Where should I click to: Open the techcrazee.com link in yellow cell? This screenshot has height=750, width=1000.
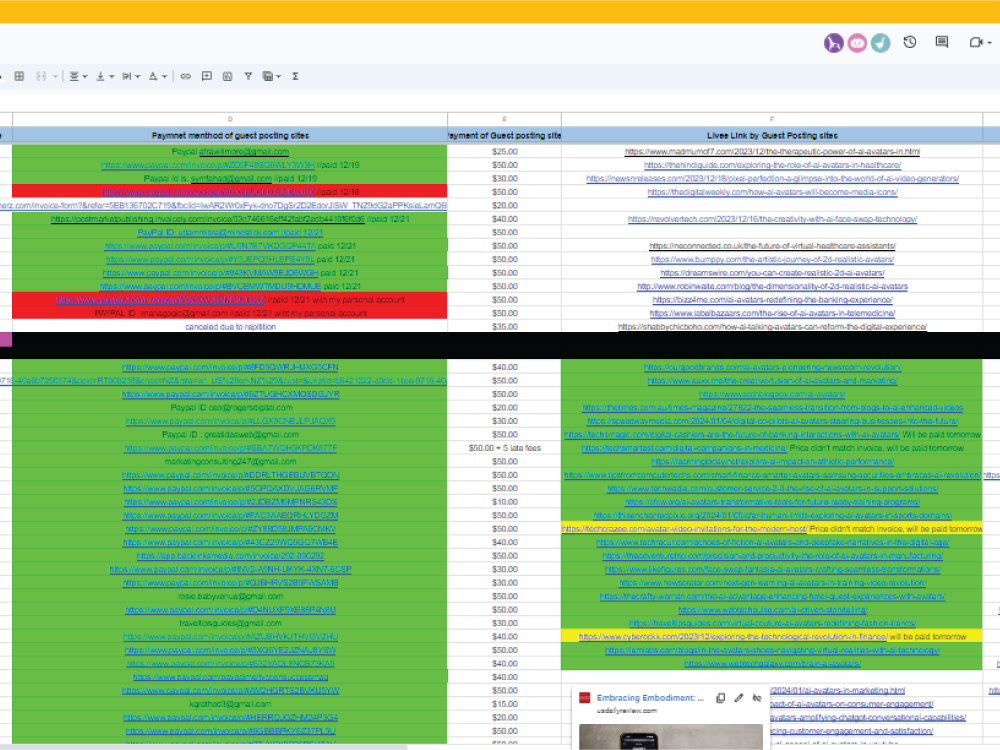pyautogui.click(x=684, y=529)
